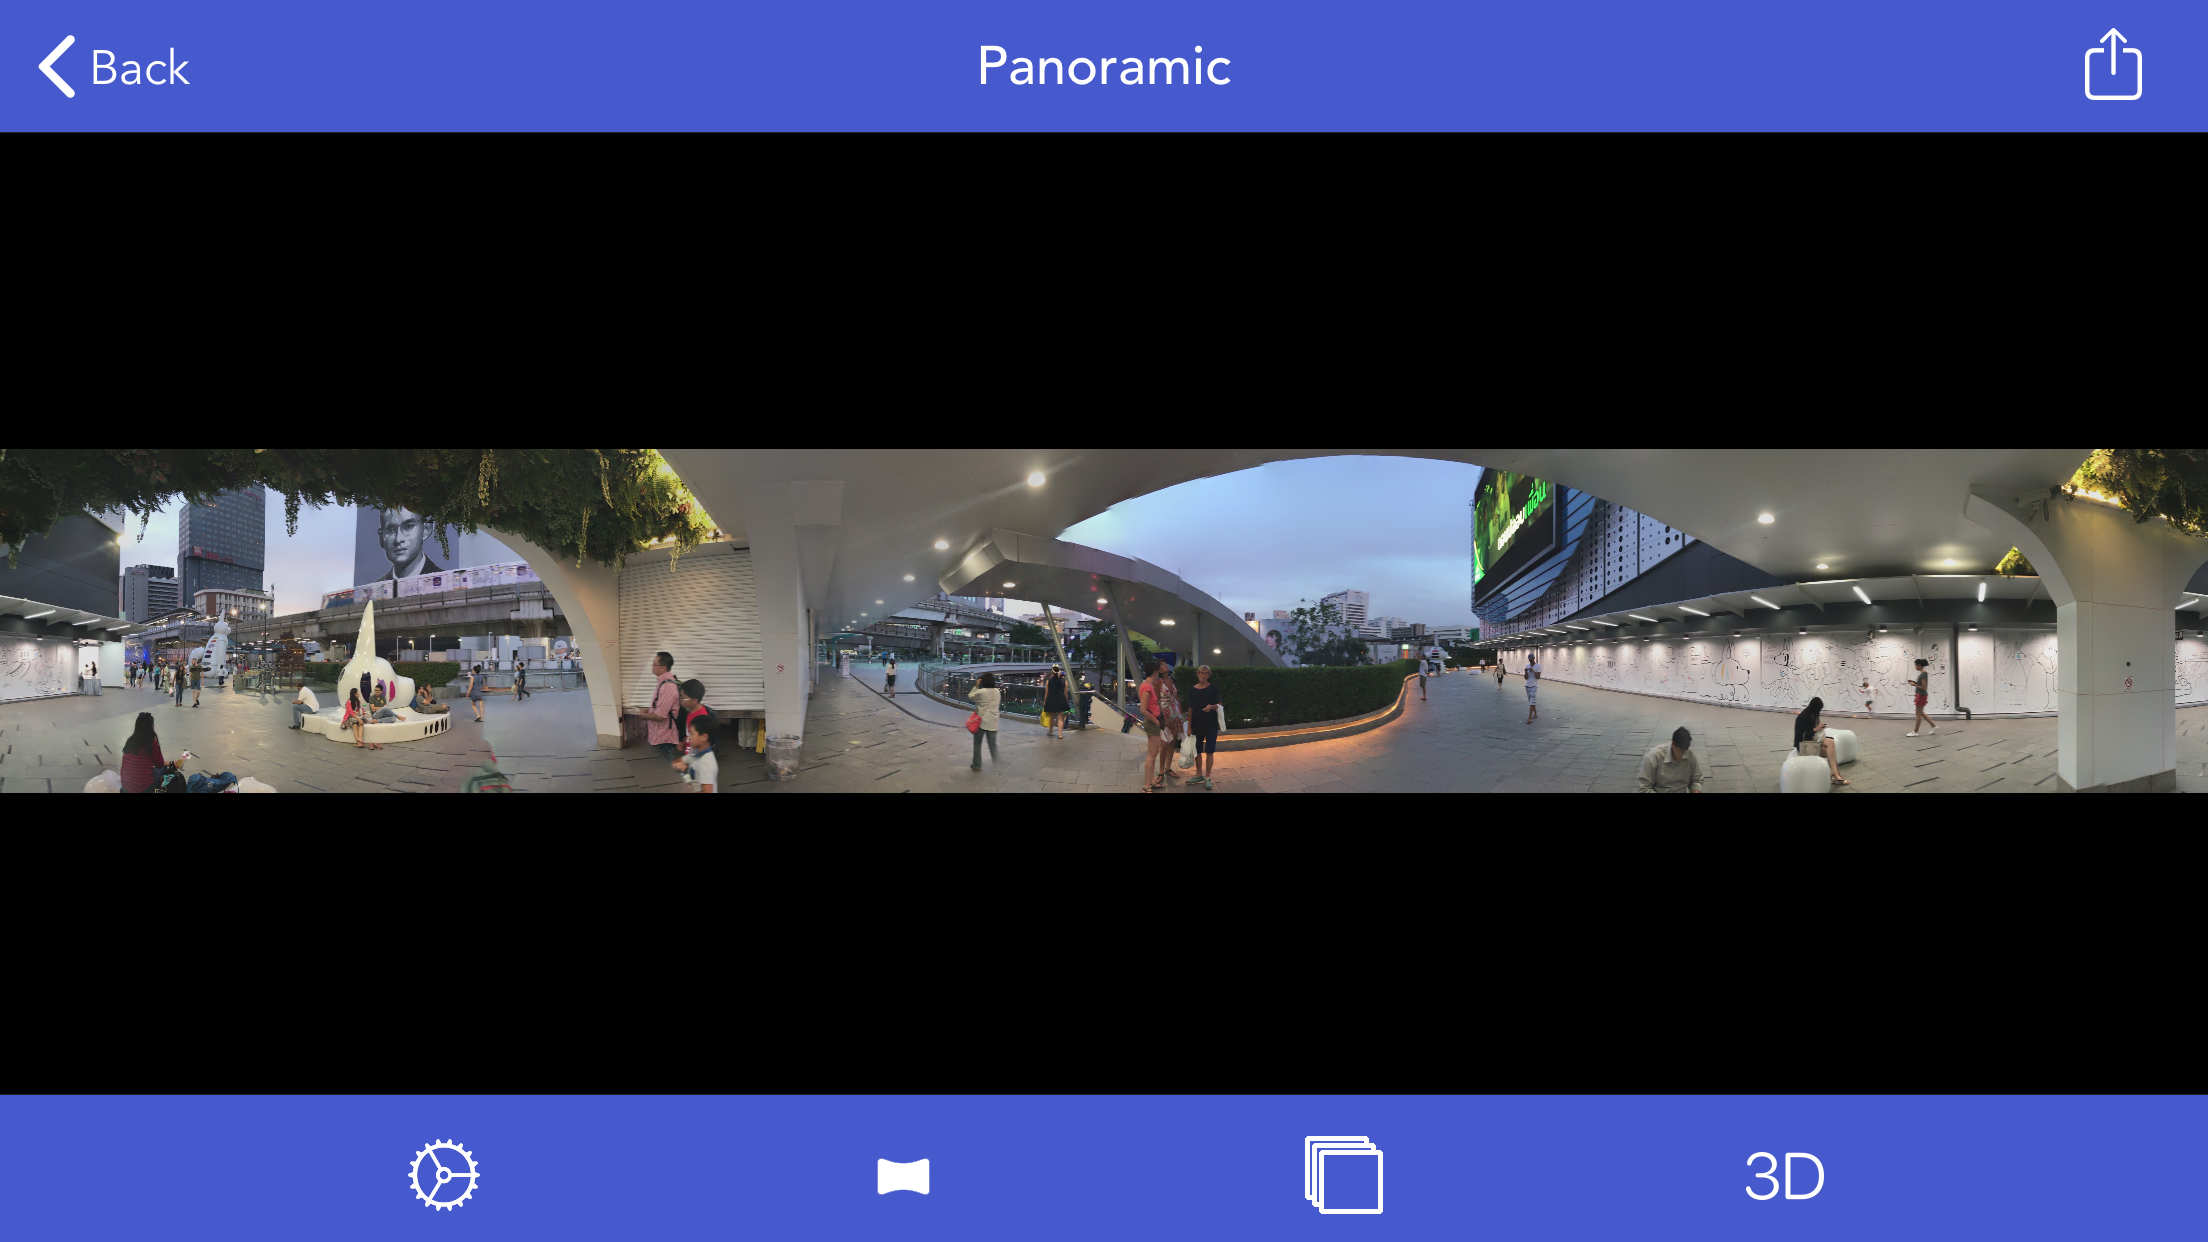Tap the stacked frames icon

[1343, 1175]
